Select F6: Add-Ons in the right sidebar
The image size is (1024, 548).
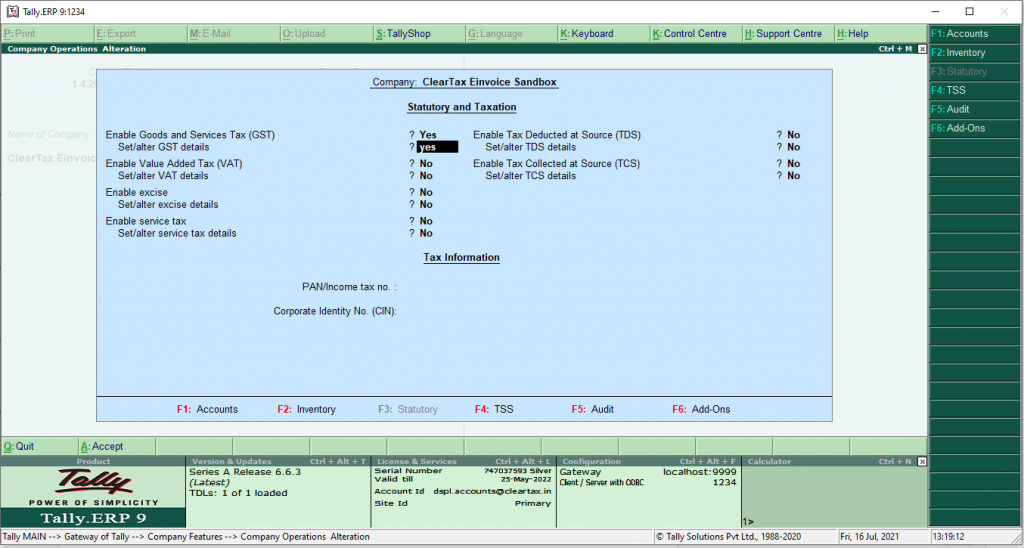click(x=976, y=129)
